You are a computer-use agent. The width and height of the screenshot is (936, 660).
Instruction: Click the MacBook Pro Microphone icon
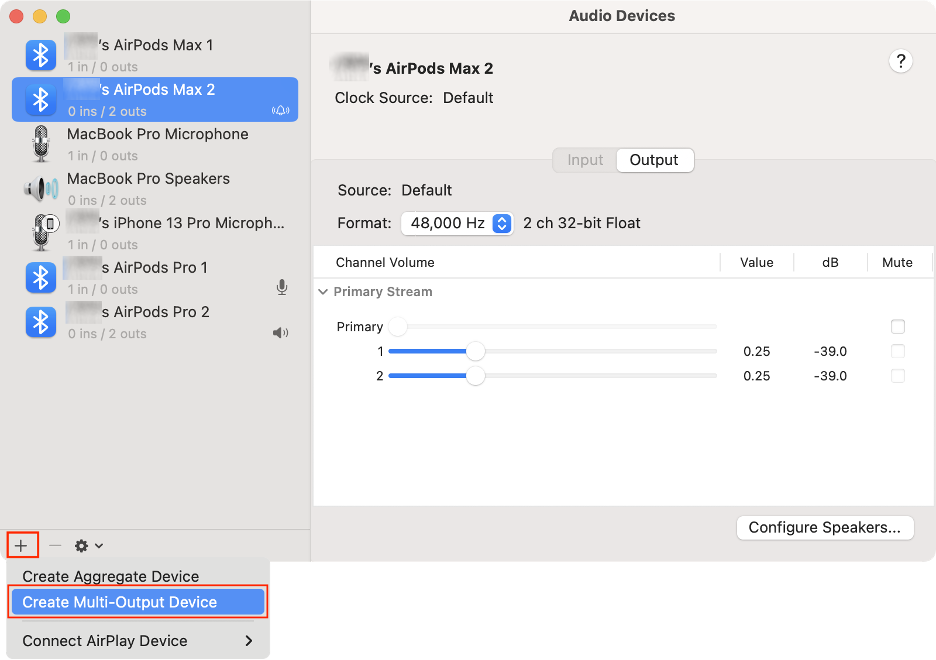click(41, 144)
